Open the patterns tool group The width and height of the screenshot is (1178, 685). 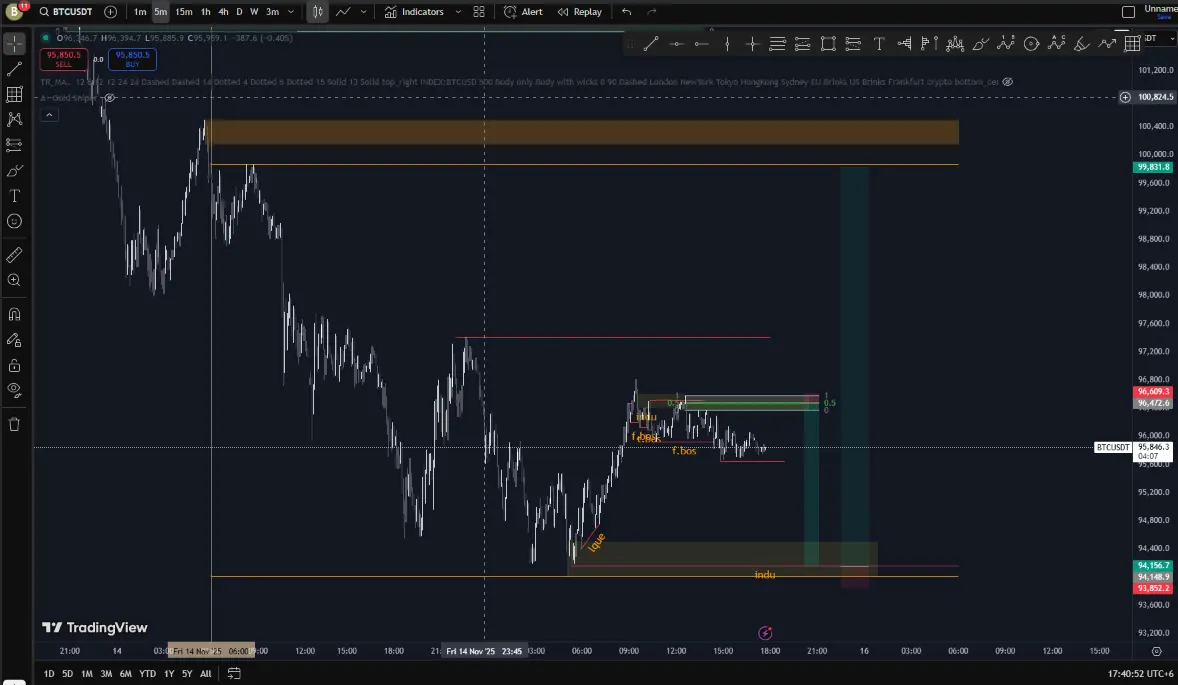tap(14, 119)
